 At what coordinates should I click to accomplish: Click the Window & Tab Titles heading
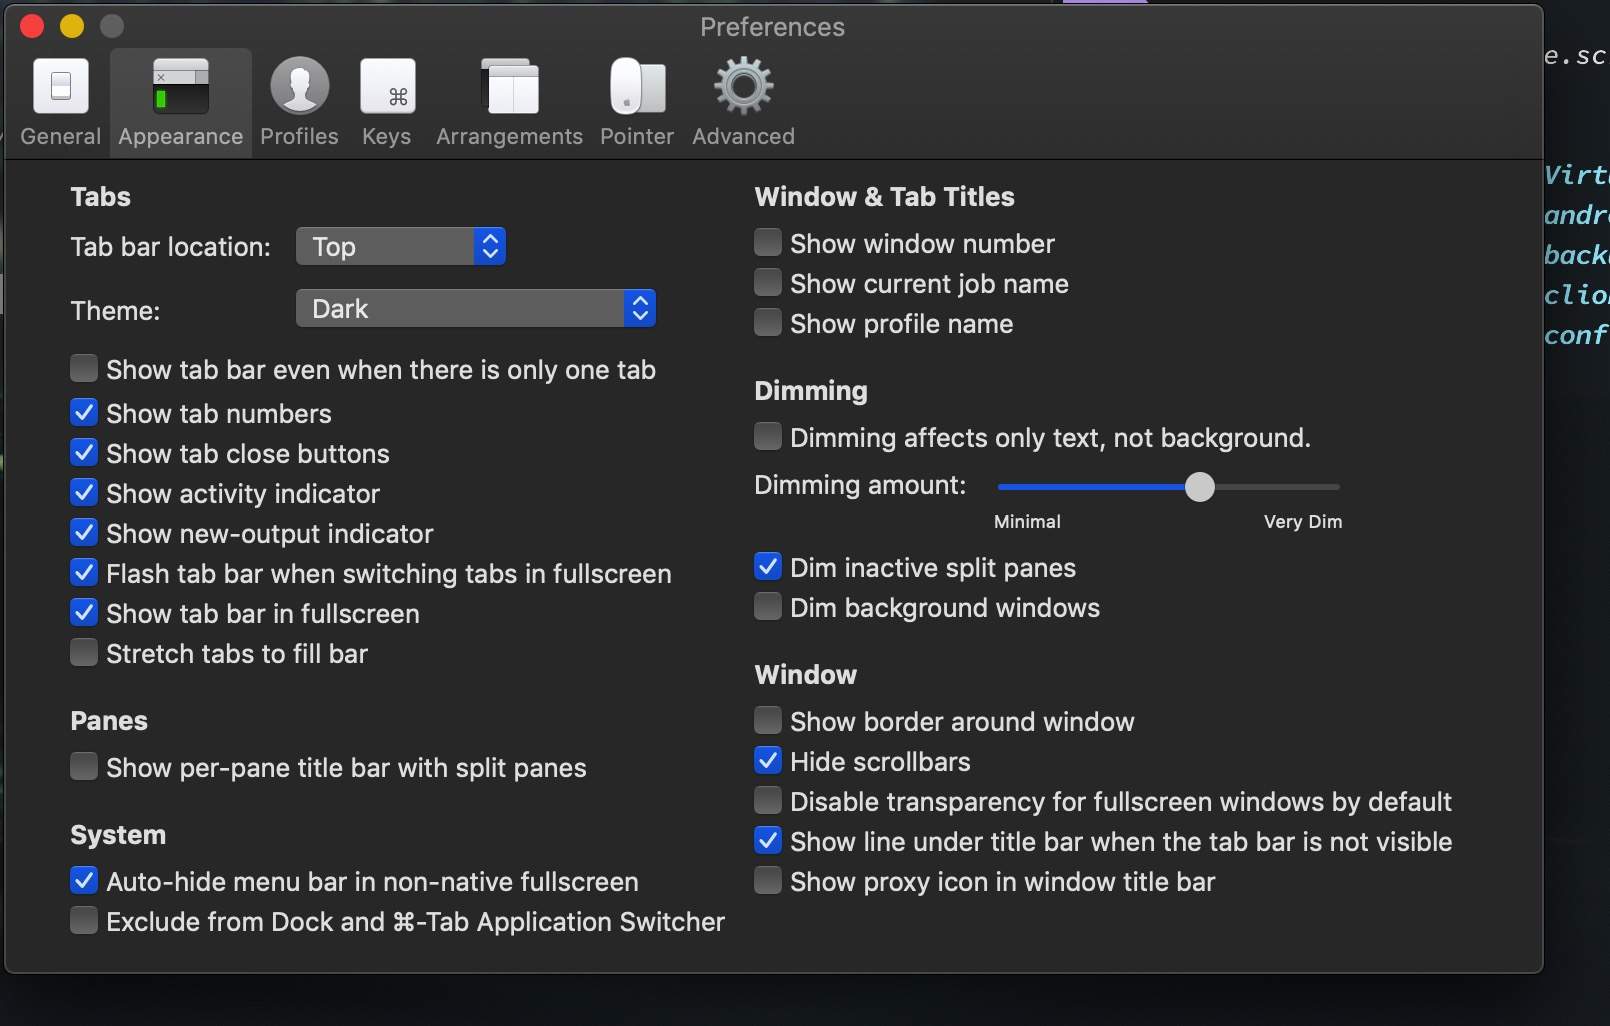coord(884,196)
